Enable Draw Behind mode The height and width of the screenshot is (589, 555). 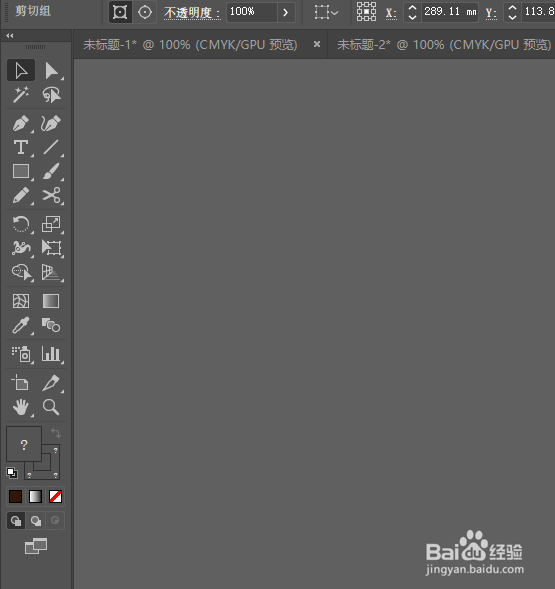pyautogui.click(x=36, y=521)
